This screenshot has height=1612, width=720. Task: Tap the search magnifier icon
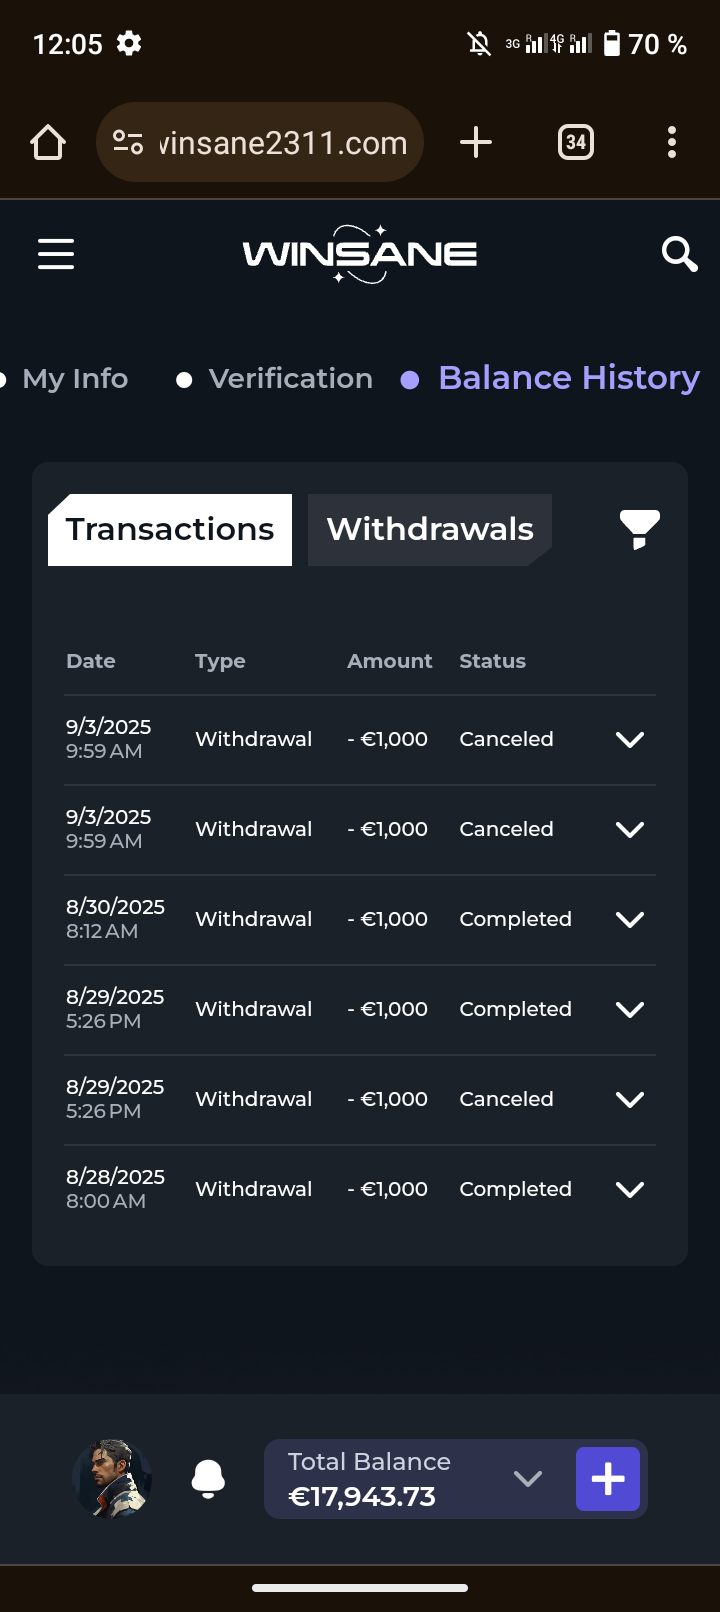point(679,254)
